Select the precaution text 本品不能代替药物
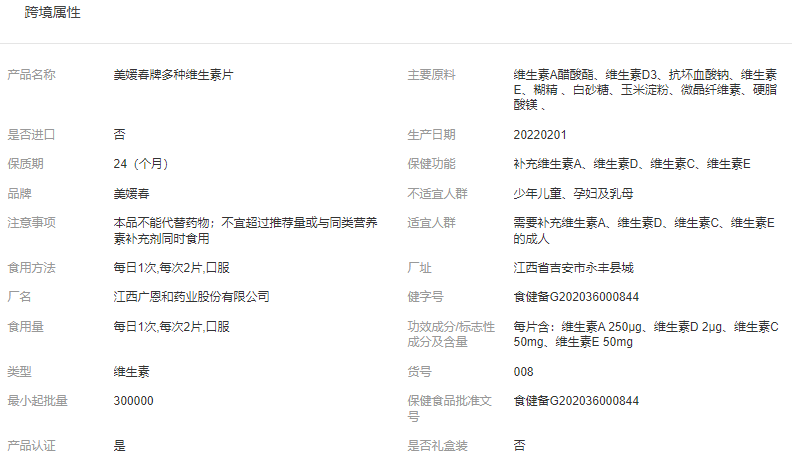Viewport: 792px width, 462px height. [245, 231]
